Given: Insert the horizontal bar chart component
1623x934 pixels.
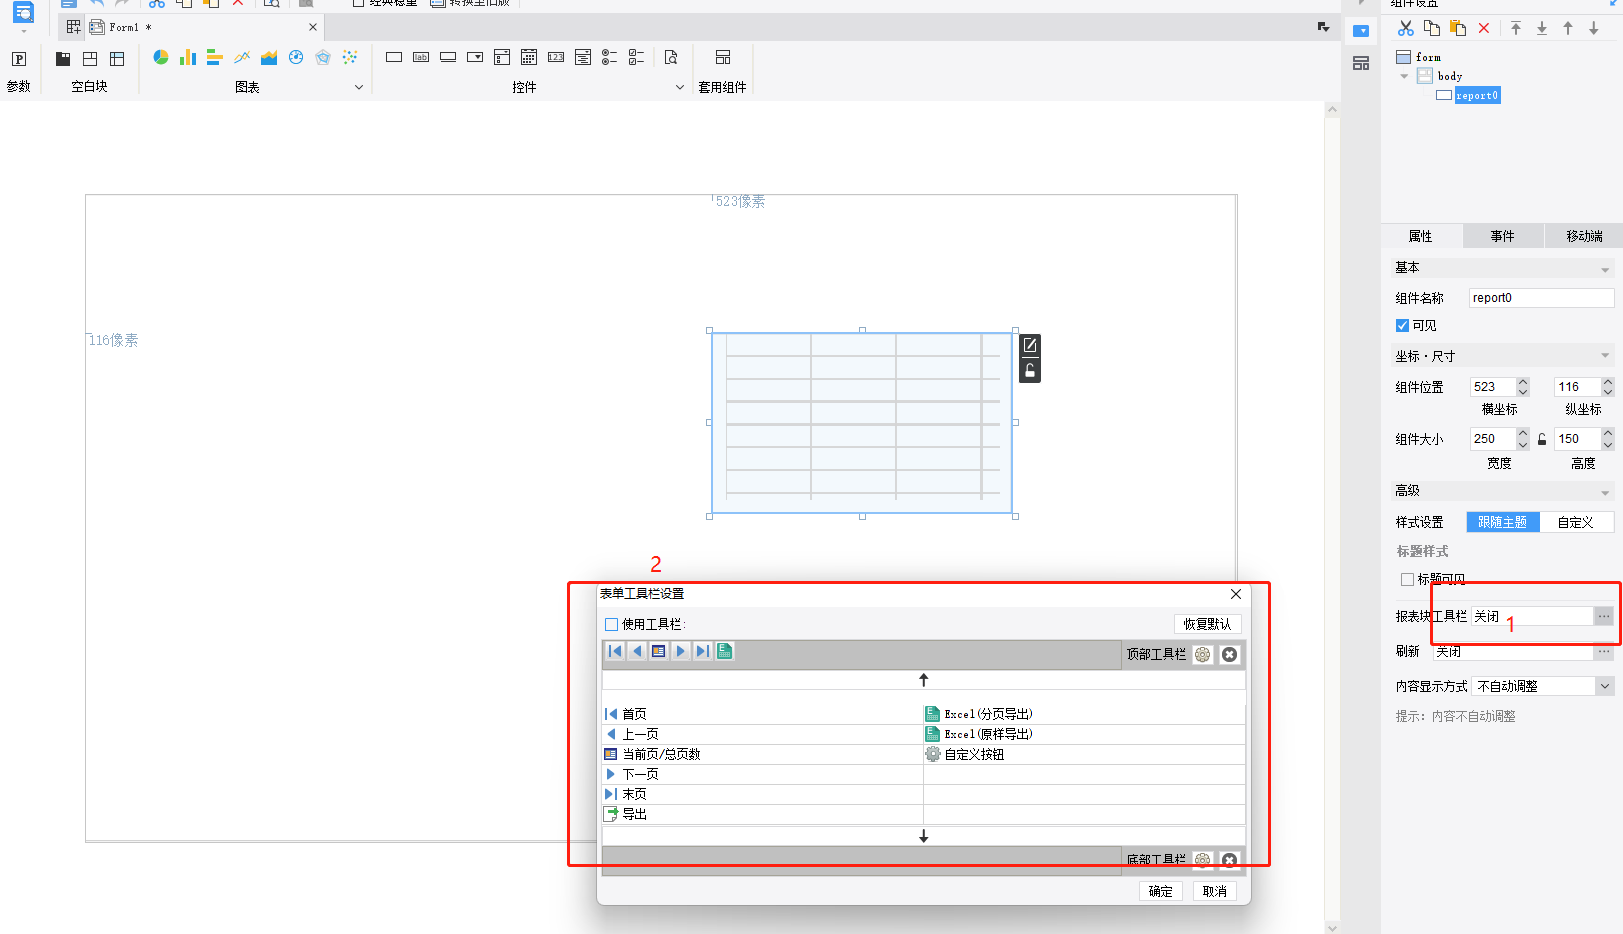Looking at the screenshot, I should pos(214,57).
